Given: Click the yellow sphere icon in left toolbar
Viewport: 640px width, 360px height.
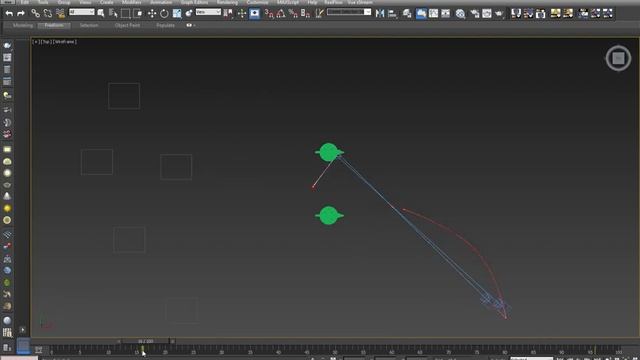Looking at the screenshot, I should pyautogui.click(x=7, y=209).
